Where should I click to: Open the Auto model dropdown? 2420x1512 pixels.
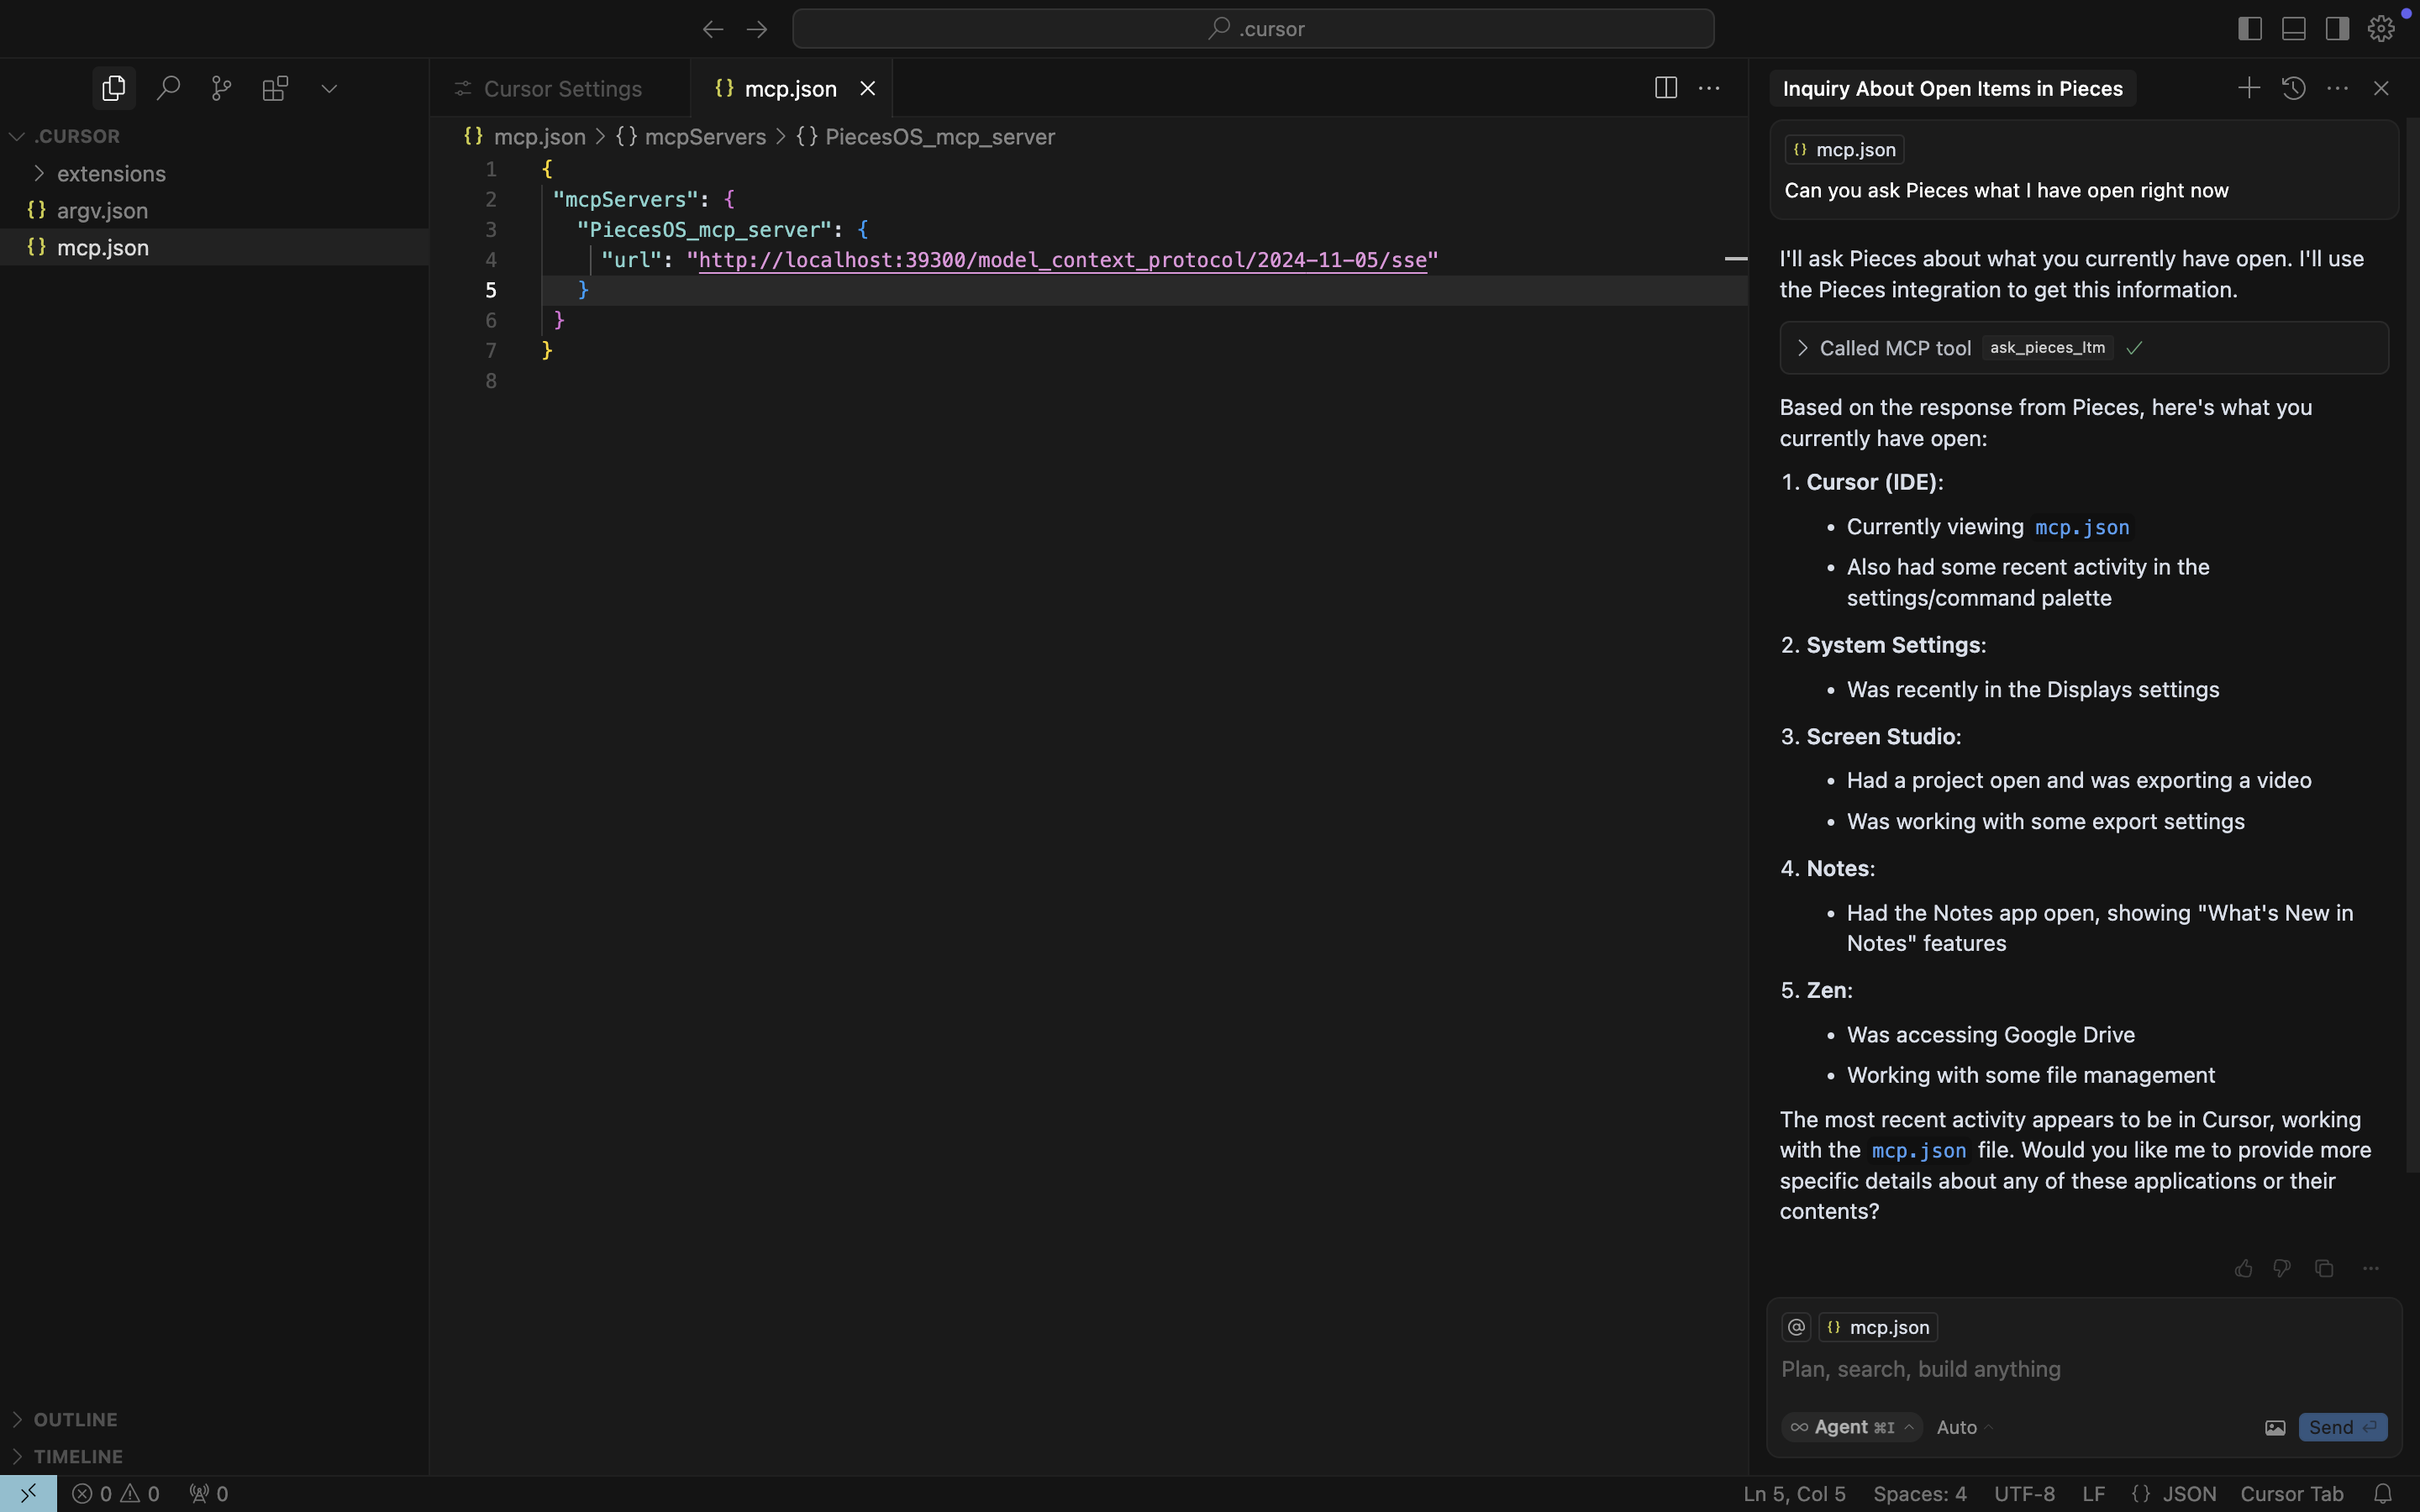[1965, 1427]
